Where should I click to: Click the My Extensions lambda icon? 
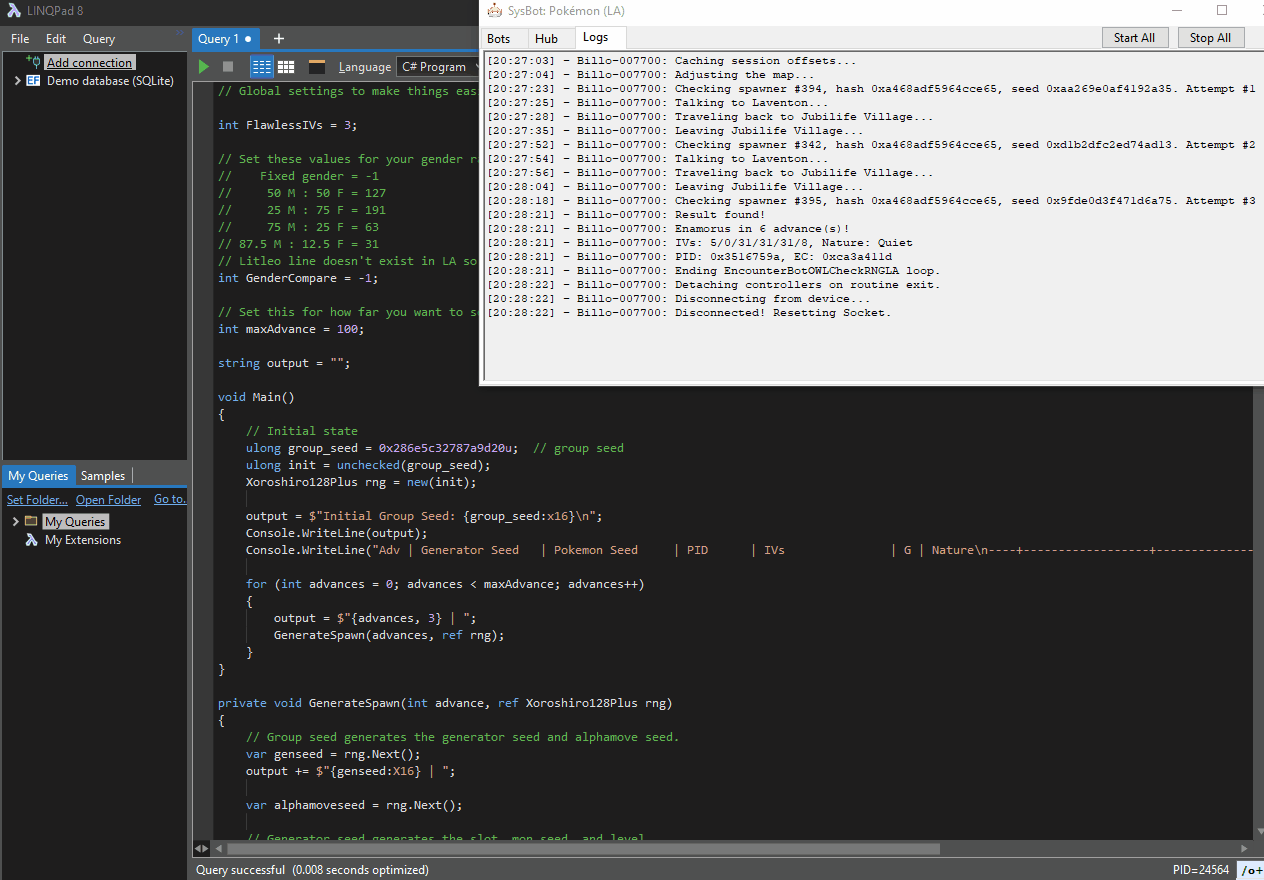[x=32, y=540]
